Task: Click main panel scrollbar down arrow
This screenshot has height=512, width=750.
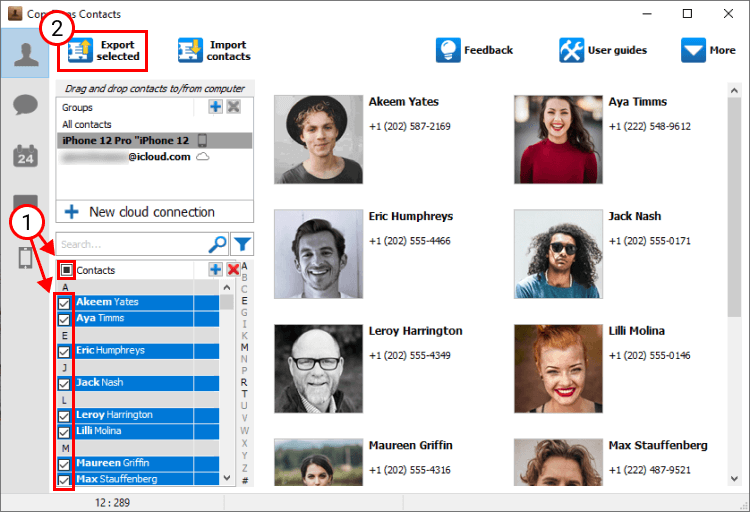Action: coord(734,479)
